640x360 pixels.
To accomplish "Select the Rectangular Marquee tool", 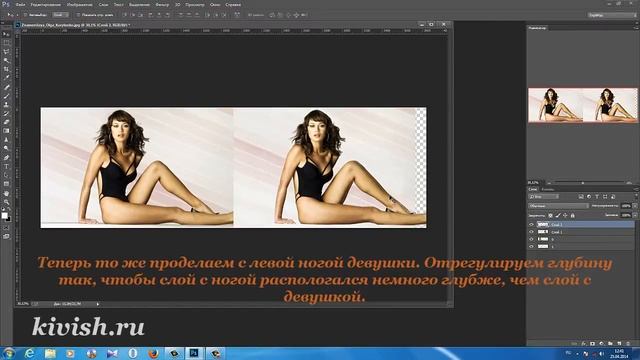I will 6,43.
